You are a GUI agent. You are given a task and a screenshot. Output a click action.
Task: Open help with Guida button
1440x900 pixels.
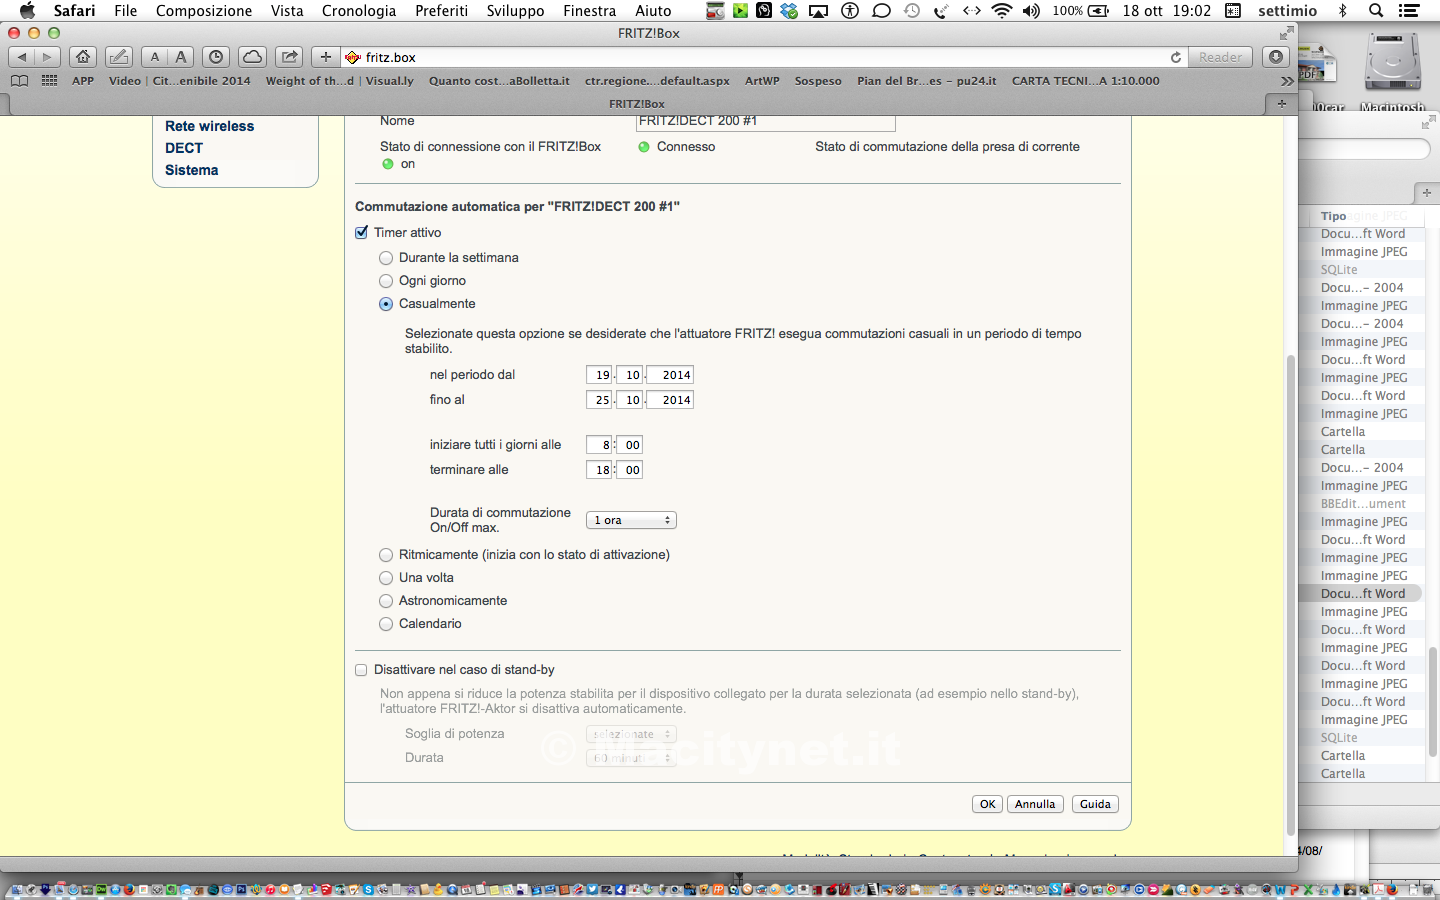[x=1095, y=804]
